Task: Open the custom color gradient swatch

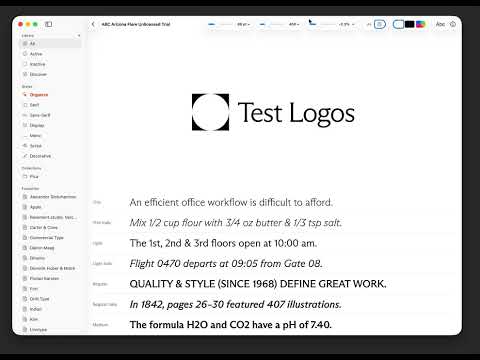Action: point(420,24)
